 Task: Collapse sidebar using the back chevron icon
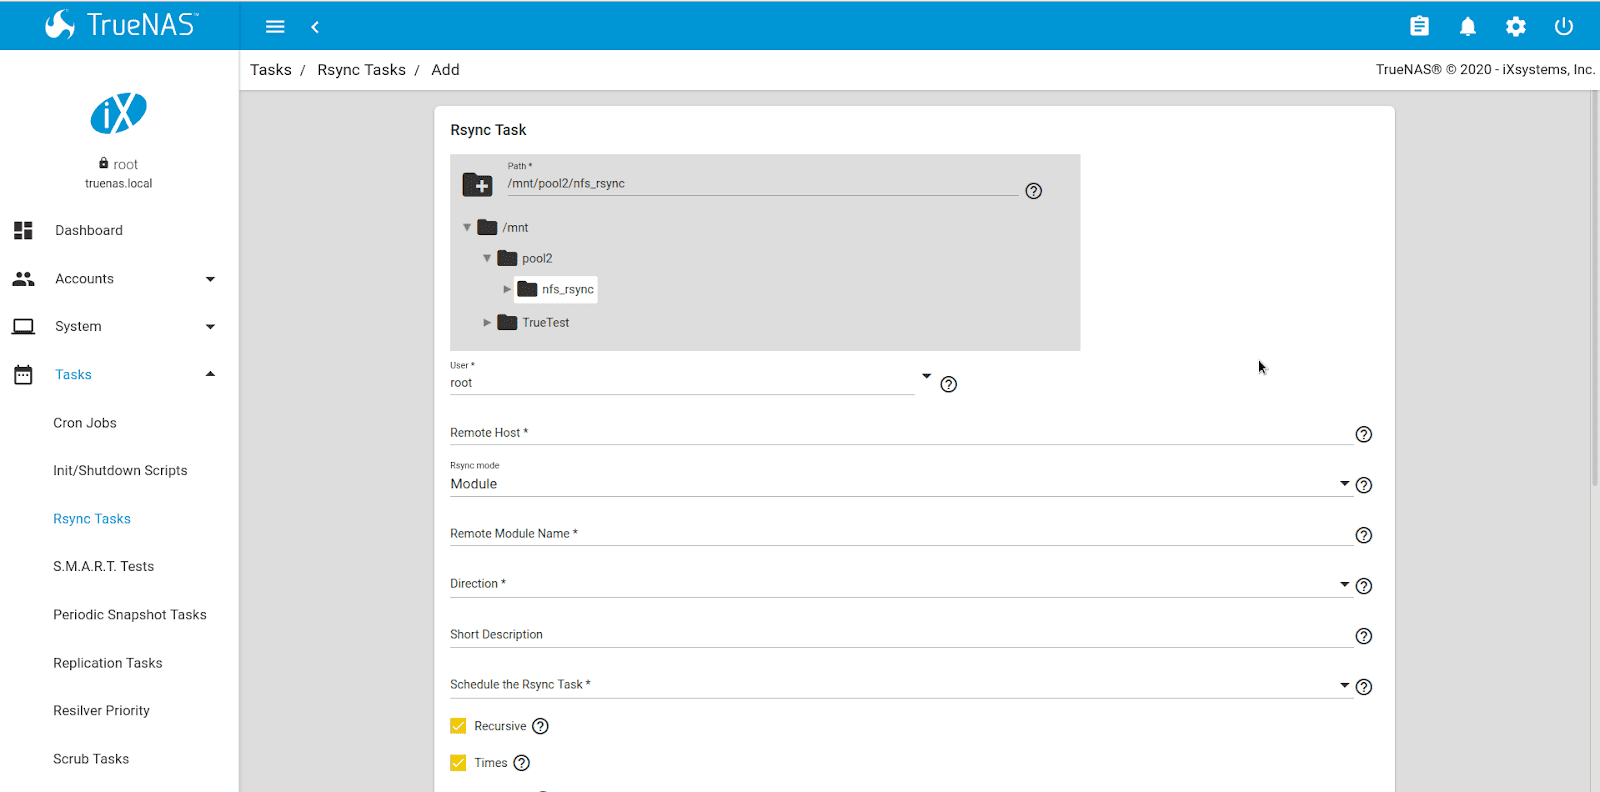[x=315, y=27]
